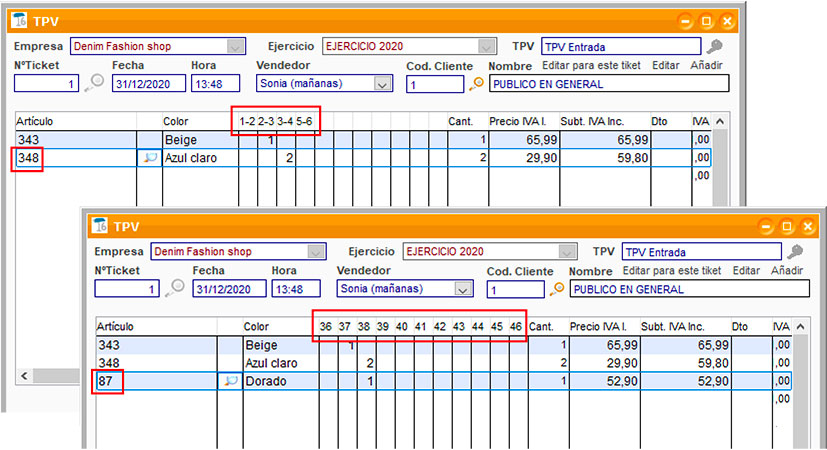Image resolution: width=827 pixels, height=450 pixels.
Task: Click ticket search magnifier in back window
Action: tap(93, 84)
